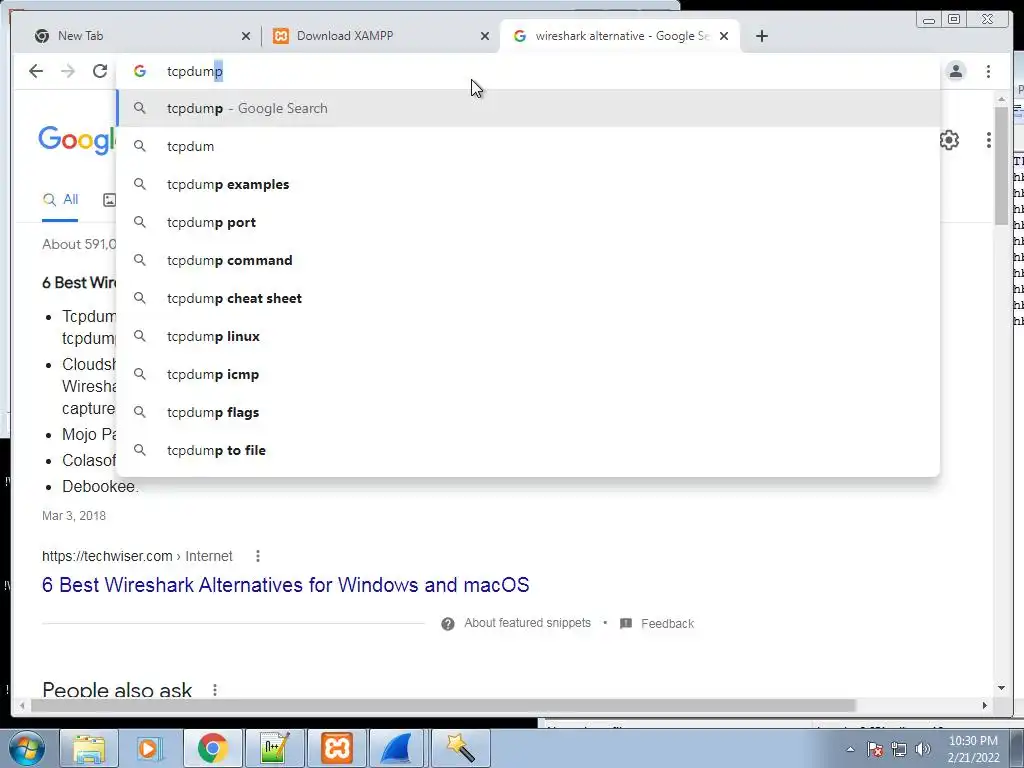Open '6 Best Wireshark Alternatives for Windows and macOS'
Viewport: 1024px width, 768px height.
coord(285,584)
